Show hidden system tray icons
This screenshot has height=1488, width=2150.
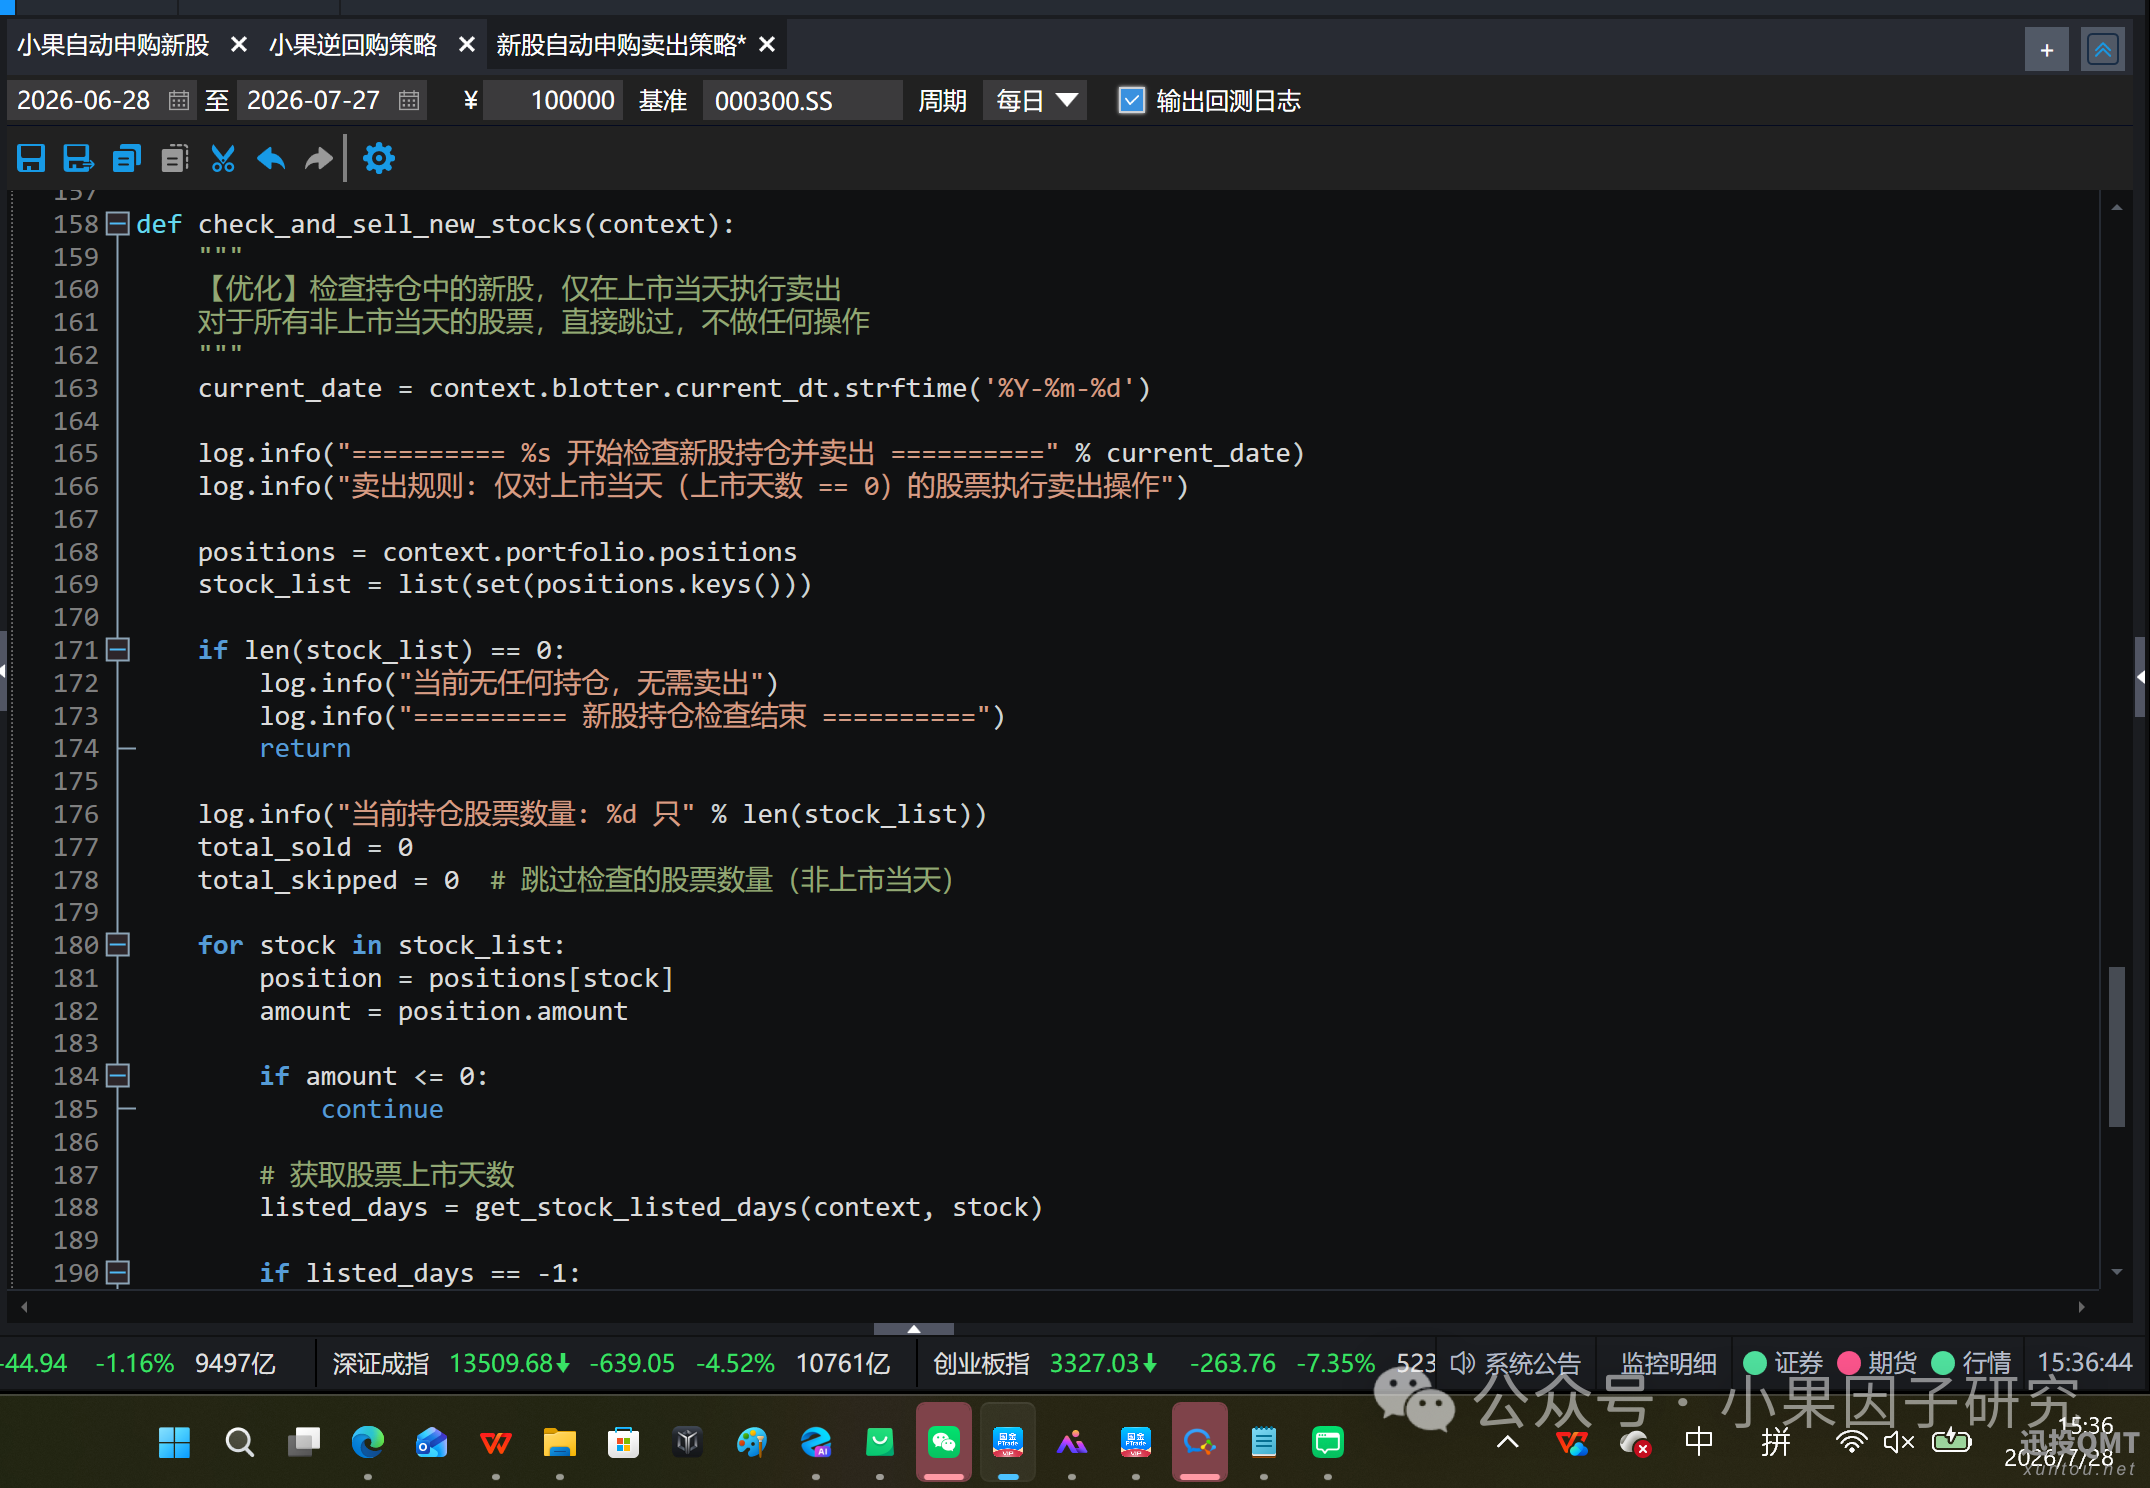[1508, 1442]
